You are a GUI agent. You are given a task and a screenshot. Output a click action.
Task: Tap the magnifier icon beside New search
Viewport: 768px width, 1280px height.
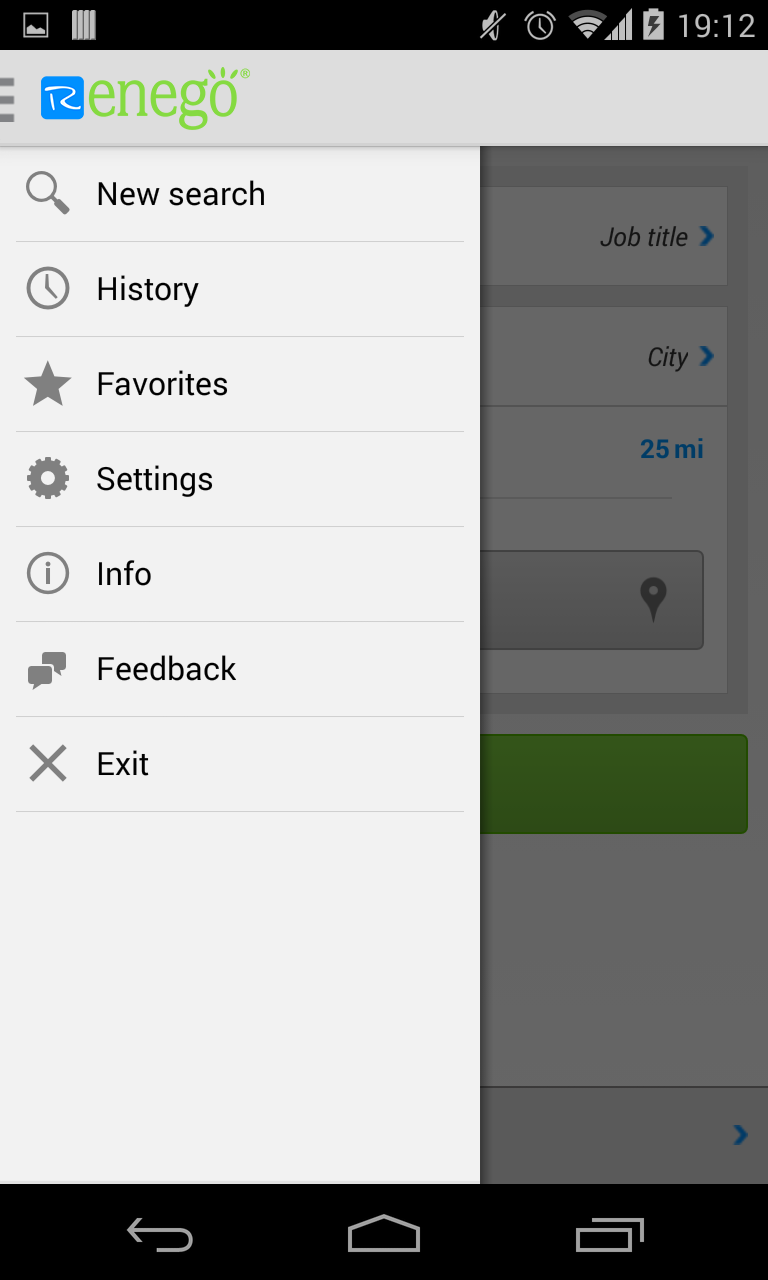tap(47, 193)
